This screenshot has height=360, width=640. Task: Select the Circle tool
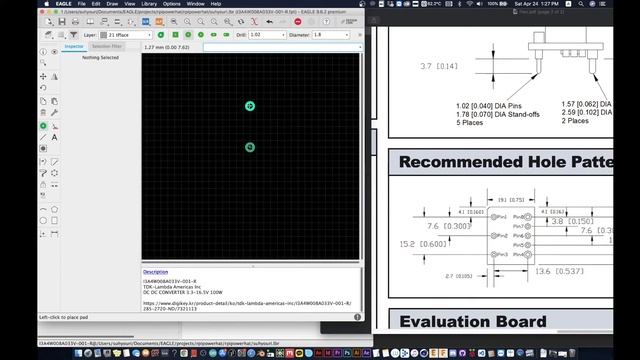pos(43,220)
